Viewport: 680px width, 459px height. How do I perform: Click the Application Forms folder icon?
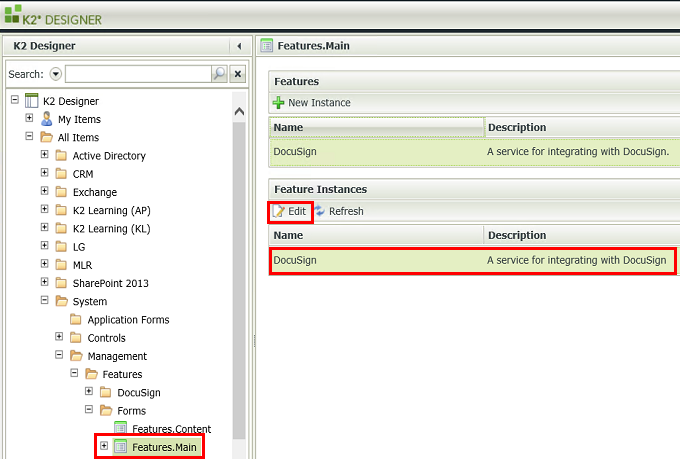(76, 319)
